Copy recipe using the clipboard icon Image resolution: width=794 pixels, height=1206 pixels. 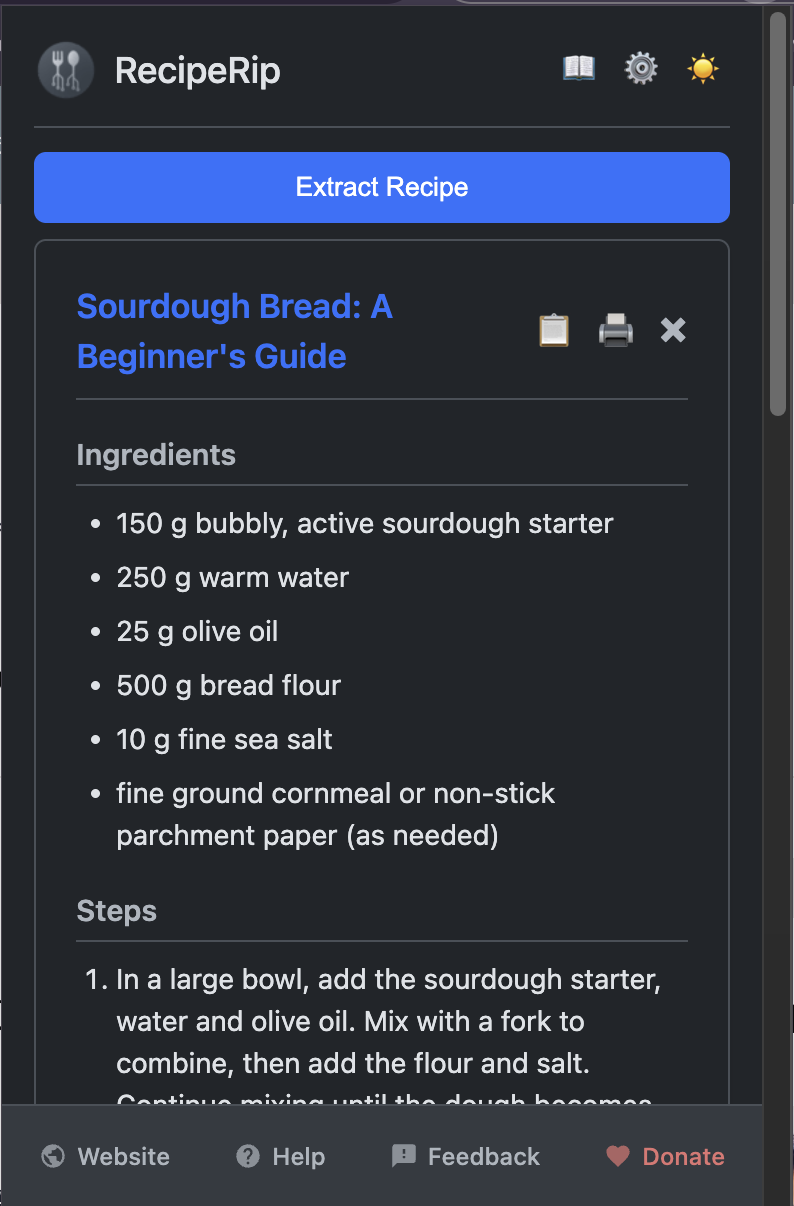pos(554,330)
